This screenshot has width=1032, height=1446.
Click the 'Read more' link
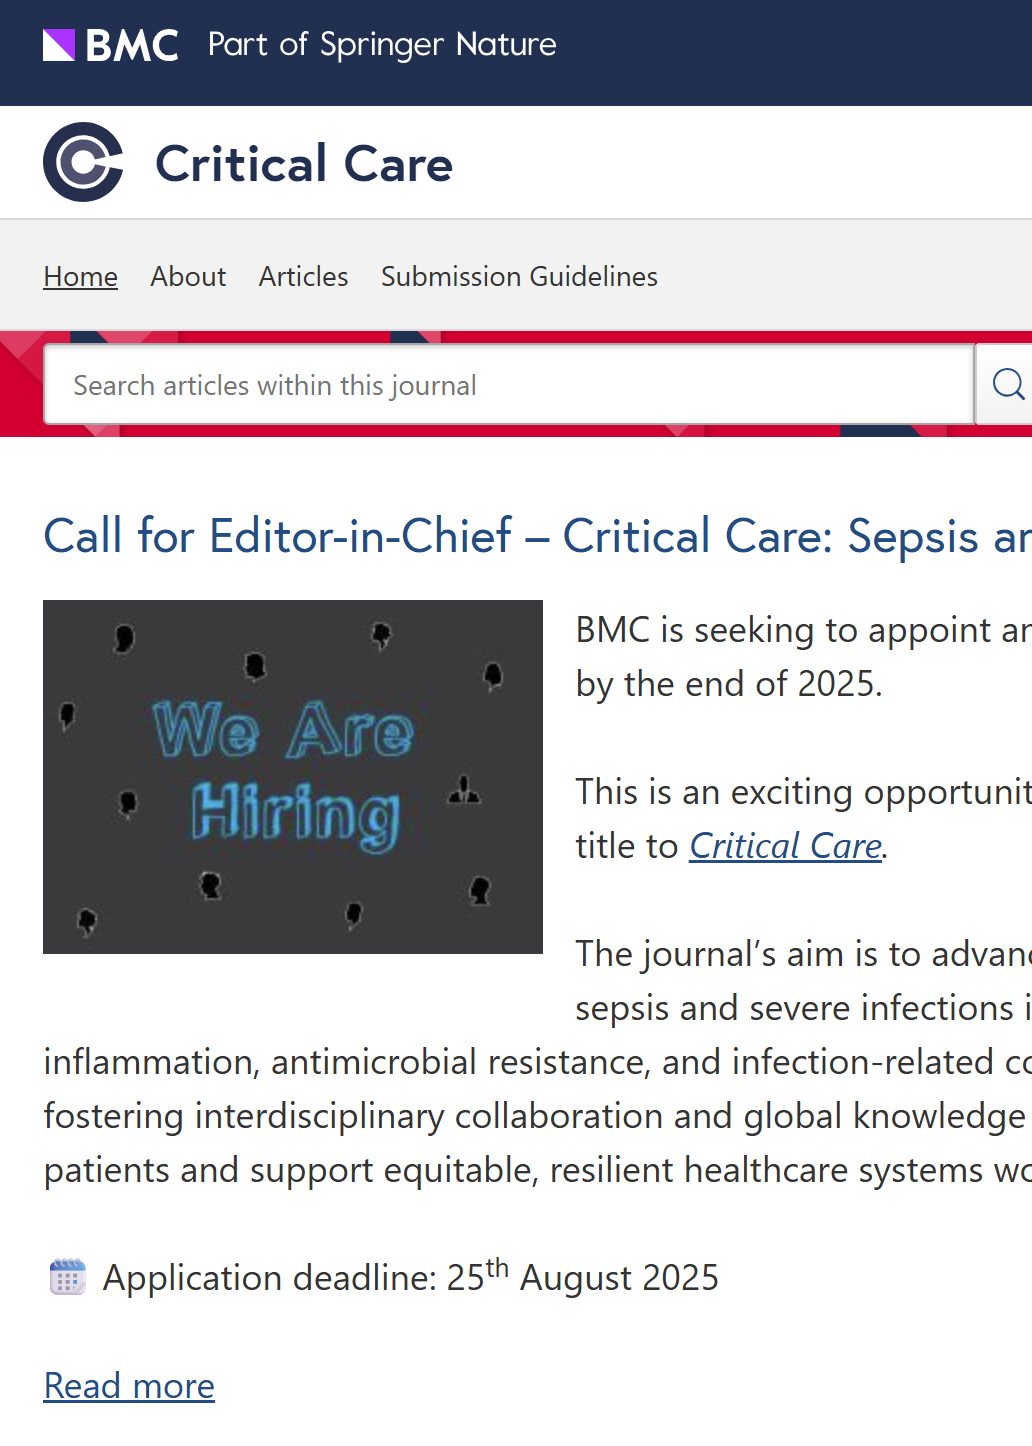pyautogui.click(x=129, y=1386)
